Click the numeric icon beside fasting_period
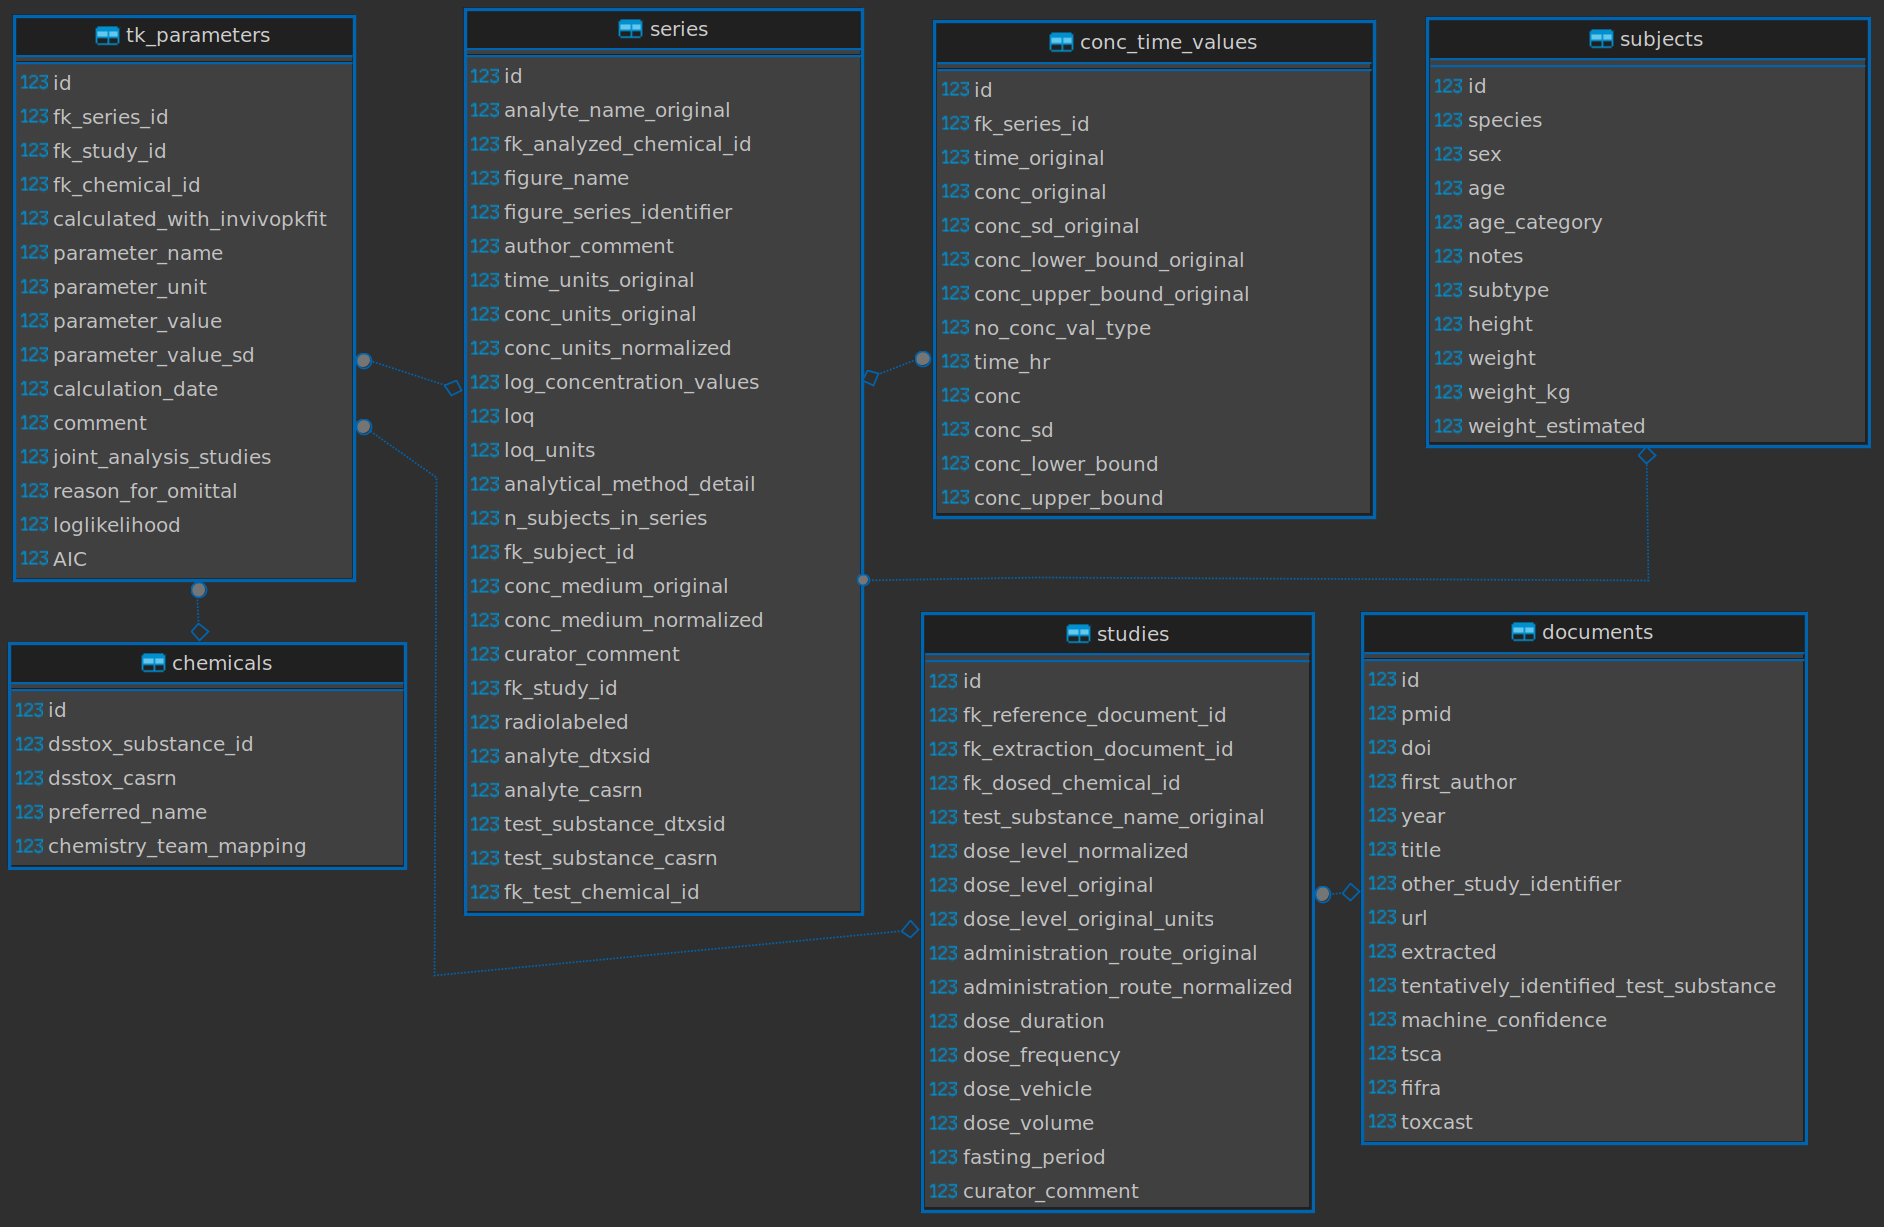Image resolution: width=1884 pixels, height=1227 pixels. coord(943,1157)
